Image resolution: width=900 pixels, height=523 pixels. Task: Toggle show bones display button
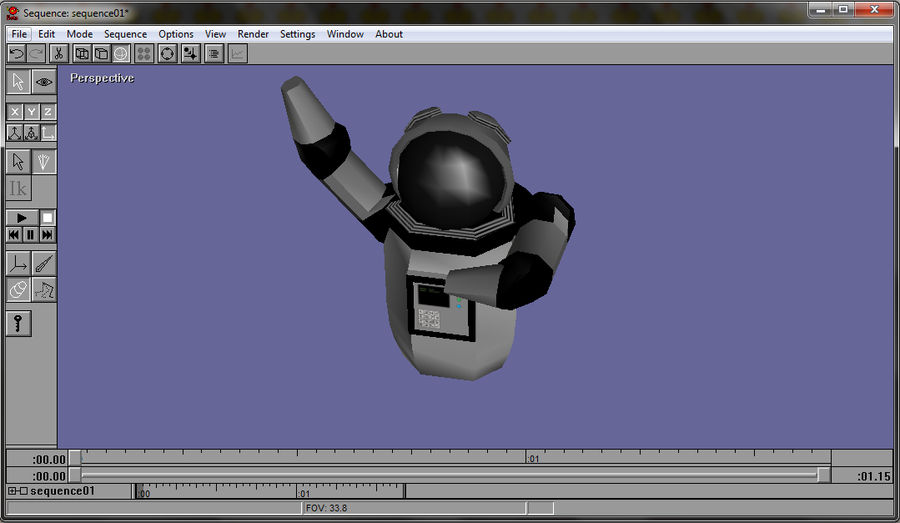tap(44, 264)
